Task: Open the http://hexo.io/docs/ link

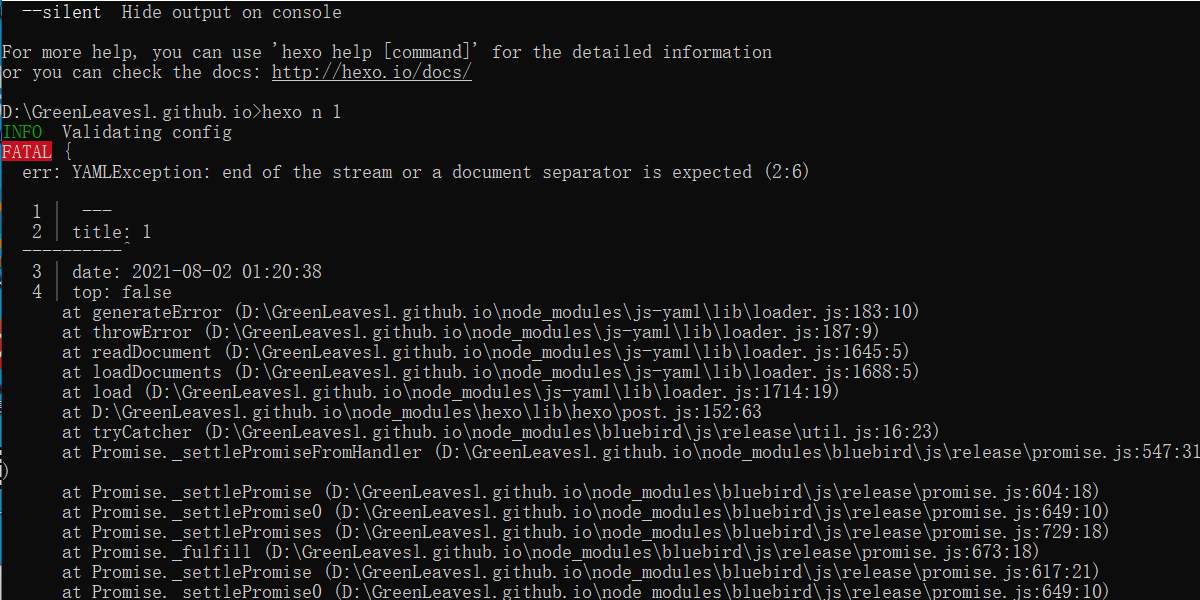Action: click(x=372, y=72)
